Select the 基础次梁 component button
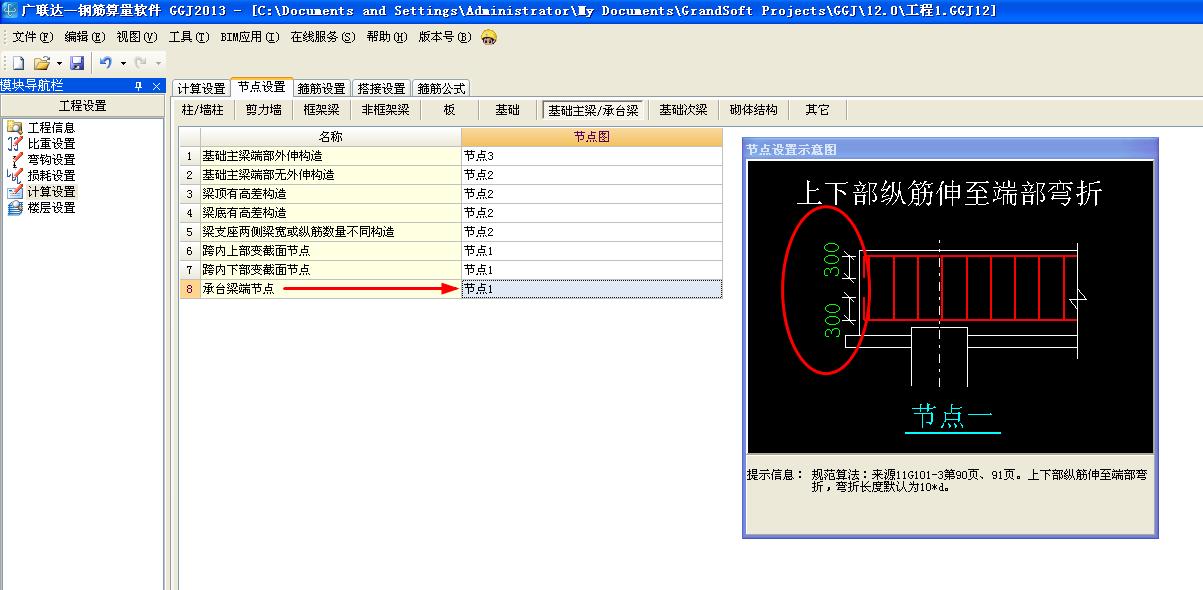 click(683, 110)
